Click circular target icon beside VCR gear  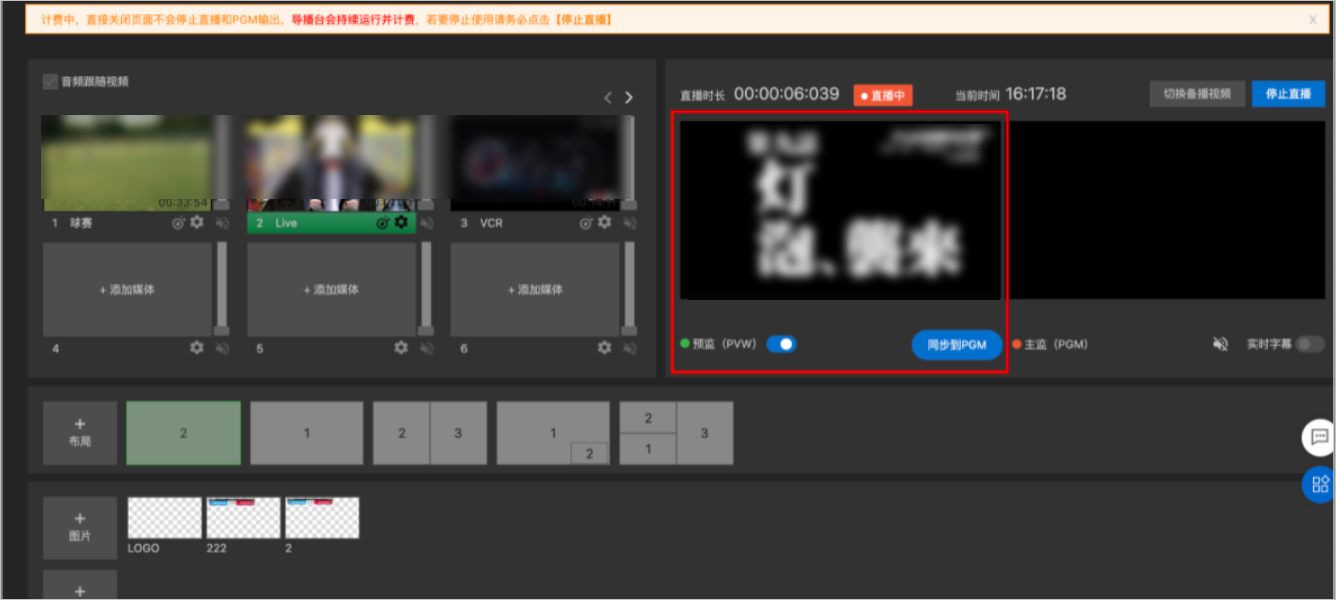(587, 223)
